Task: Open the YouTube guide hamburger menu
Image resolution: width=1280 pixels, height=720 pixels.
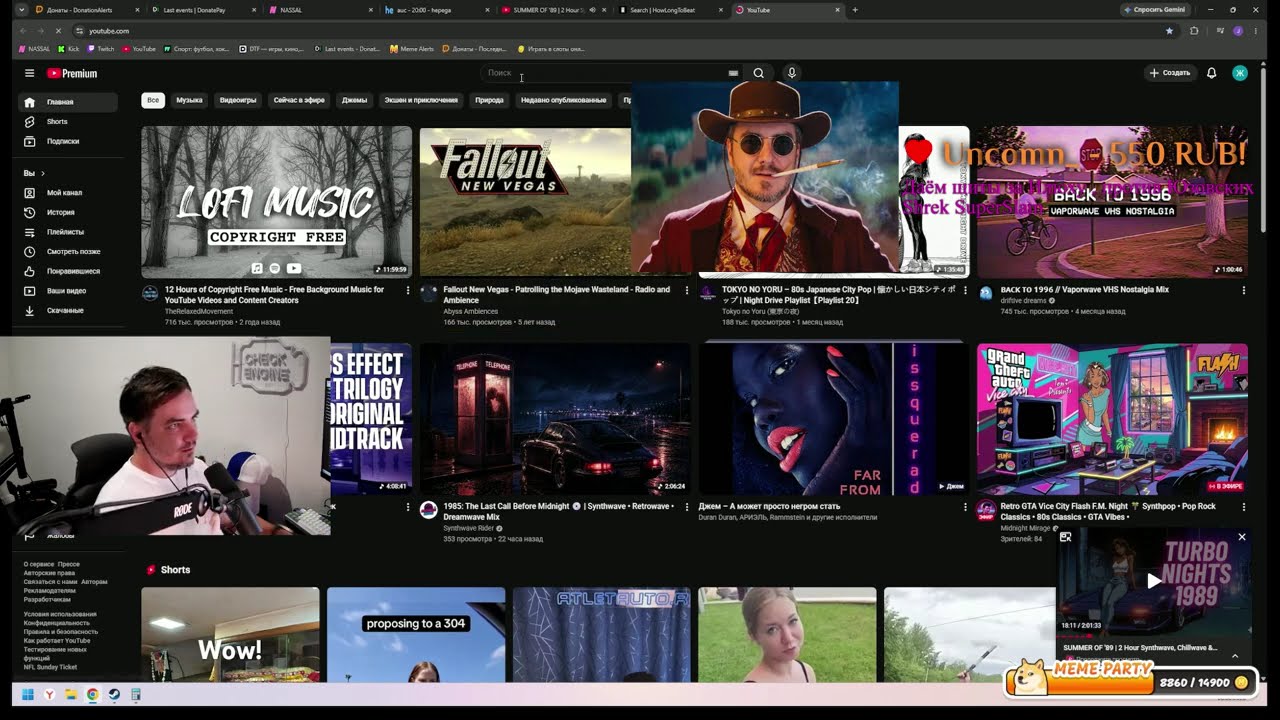Action: pyautogui.click(x=29, y=73)
